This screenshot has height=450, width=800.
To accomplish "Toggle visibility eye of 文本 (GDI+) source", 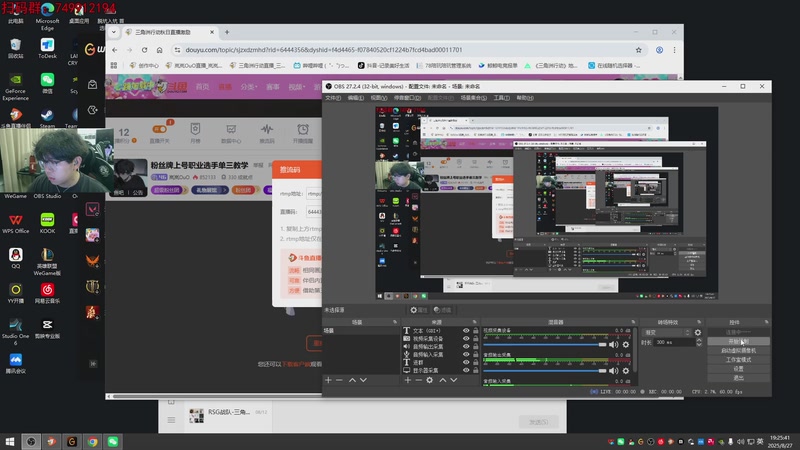I will tap(466, 331).
